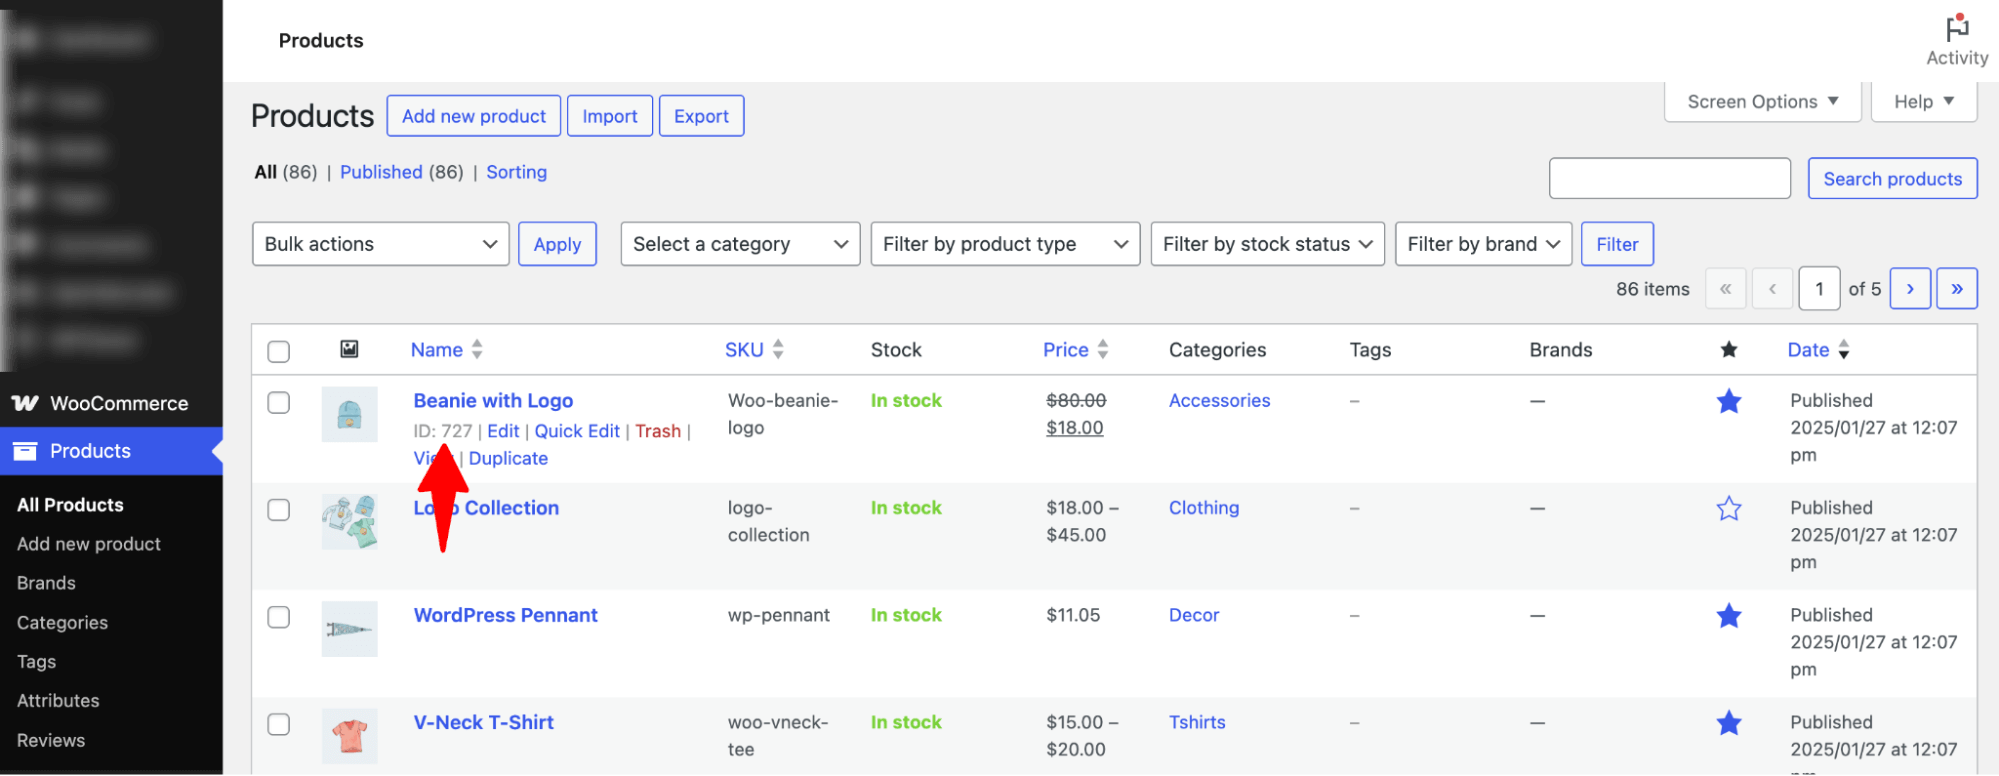This screenshot has width=1999, height=776.
Task: Select V-Neck T-Shirt row checkbox
Action: click(279, 723)
